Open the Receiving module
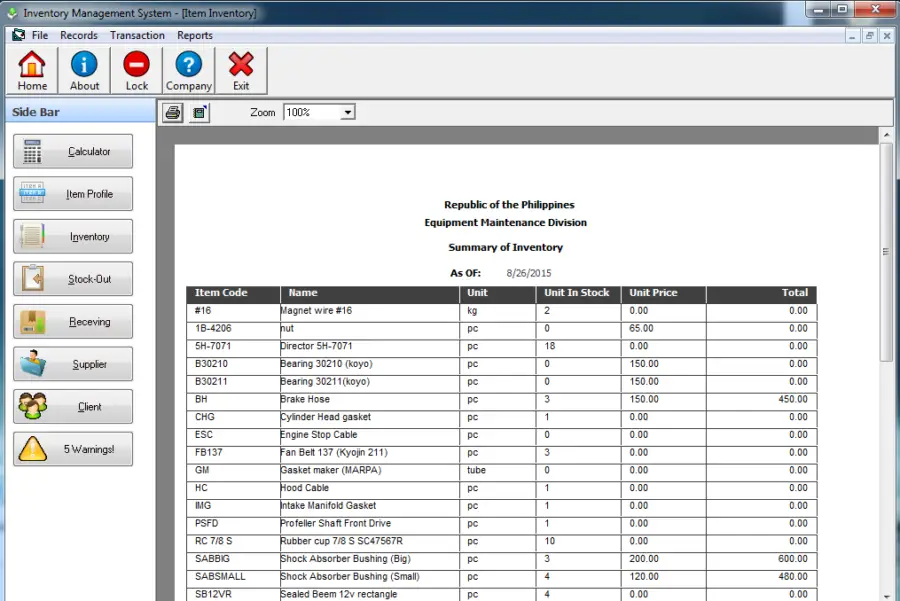The width and height of the screenshot is (900, 601). [71, 321]
